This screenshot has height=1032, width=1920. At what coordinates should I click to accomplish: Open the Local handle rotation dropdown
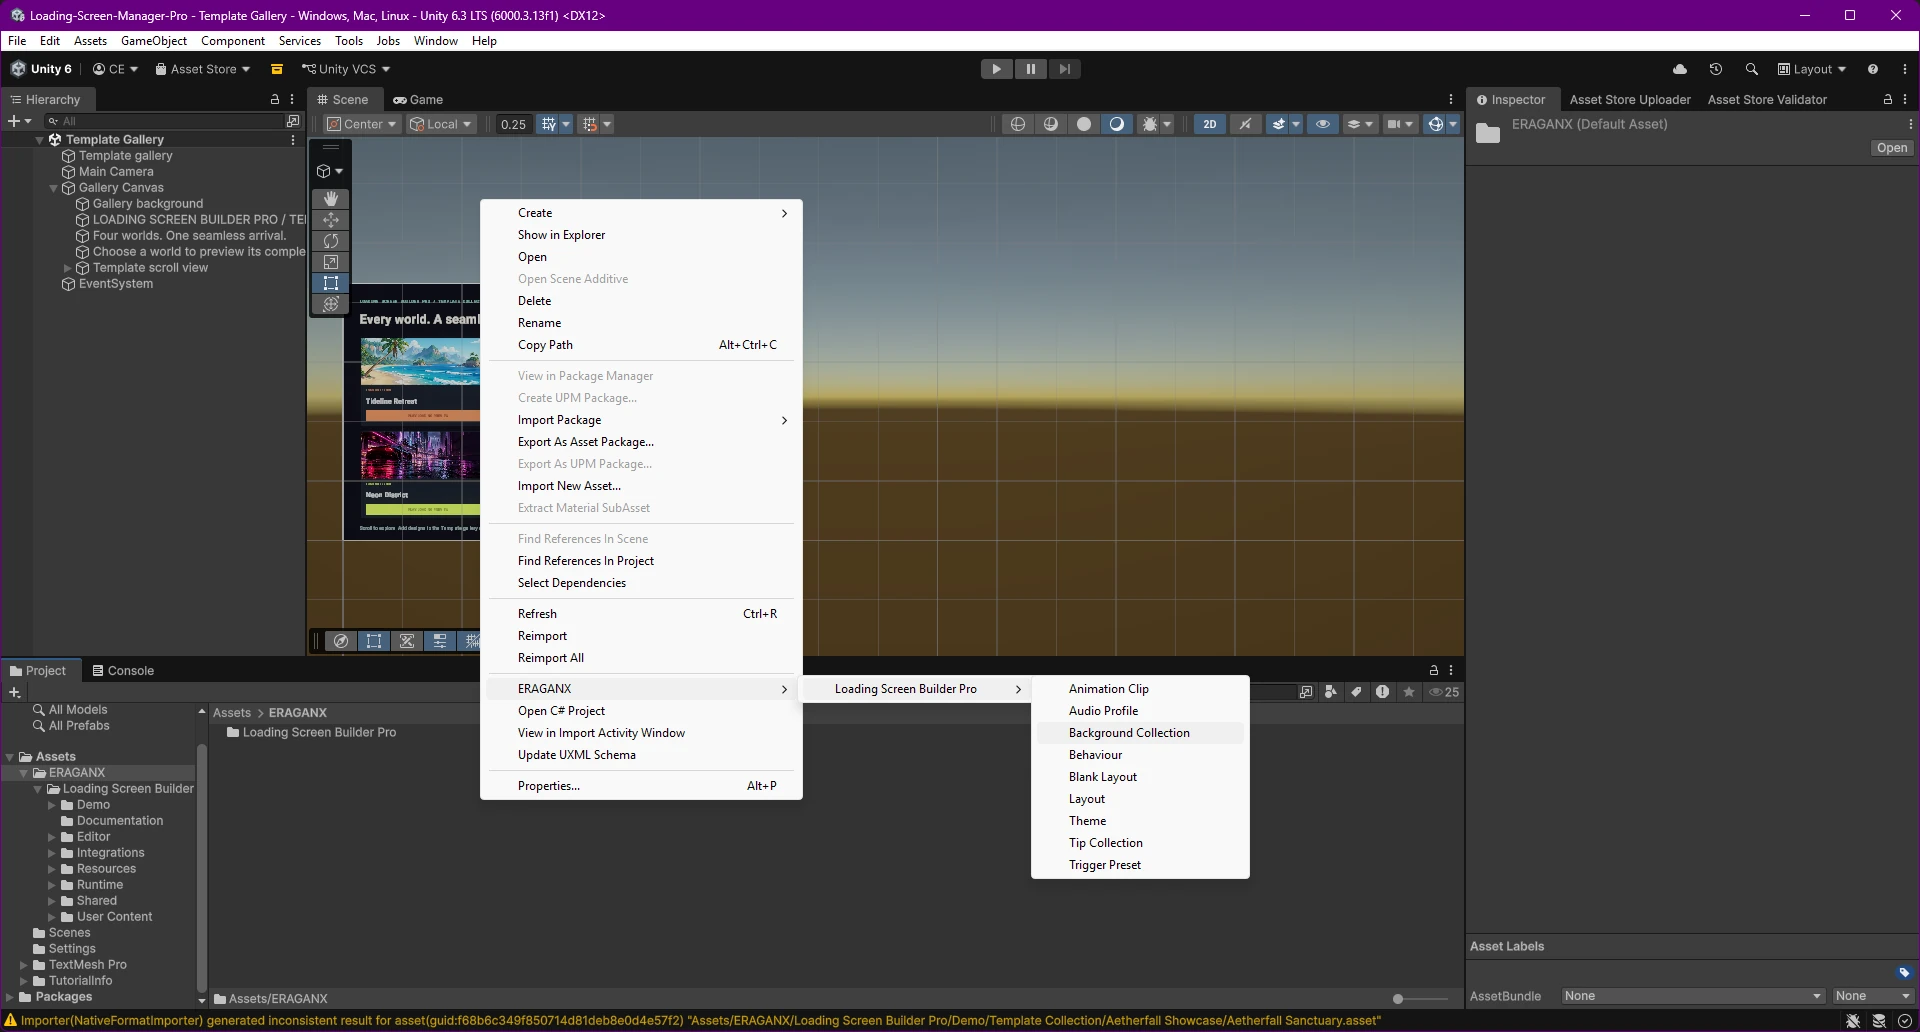tap(441, 124)
